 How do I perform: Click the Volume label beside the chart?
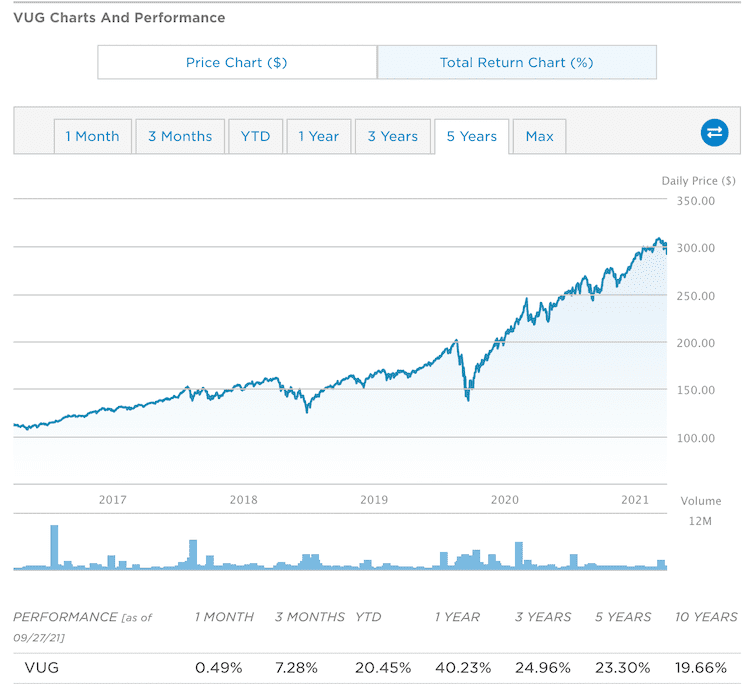point(701,501)
